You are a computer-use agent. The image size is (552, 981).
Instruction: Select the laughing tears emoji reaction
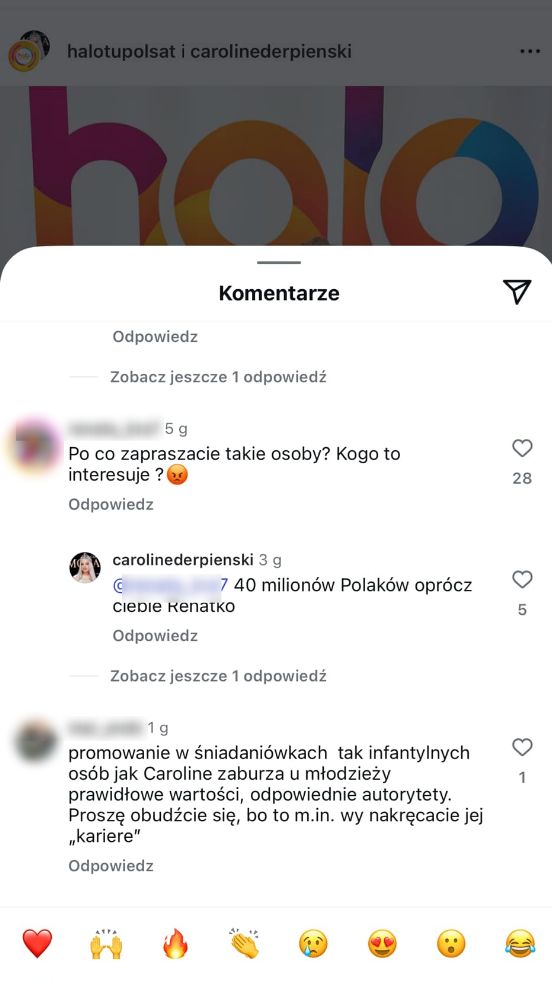point(520,943)
